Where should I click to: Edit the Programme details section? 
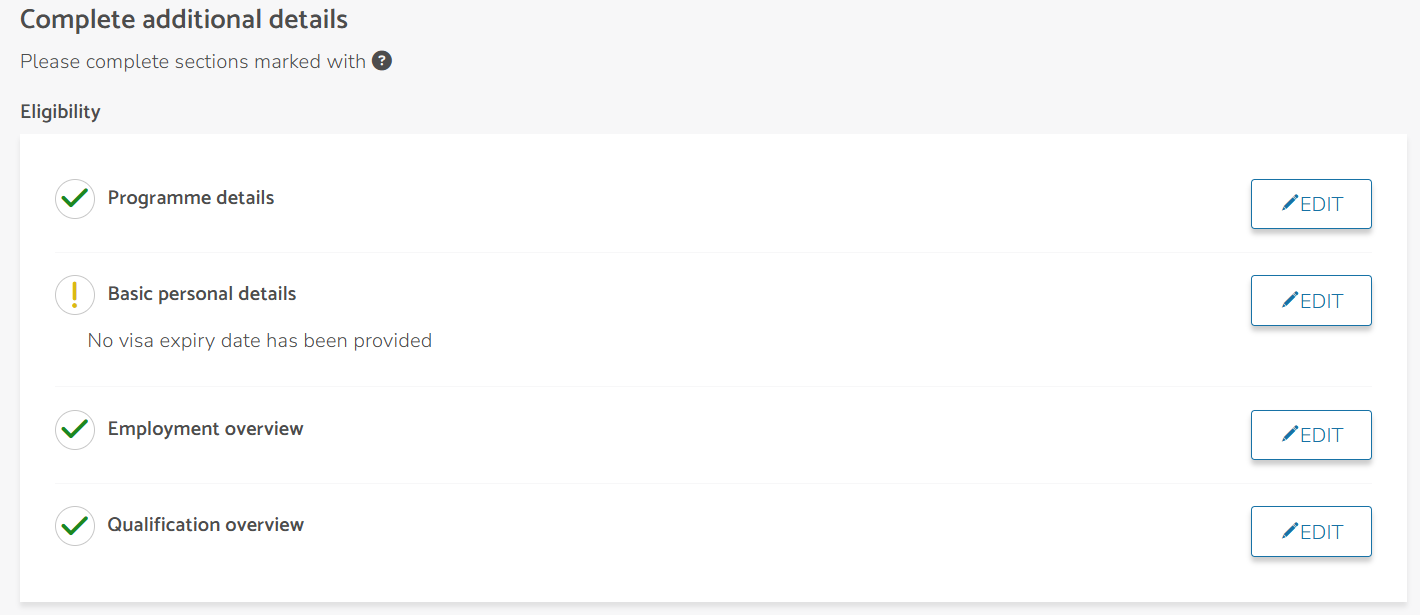[1311, 204]
